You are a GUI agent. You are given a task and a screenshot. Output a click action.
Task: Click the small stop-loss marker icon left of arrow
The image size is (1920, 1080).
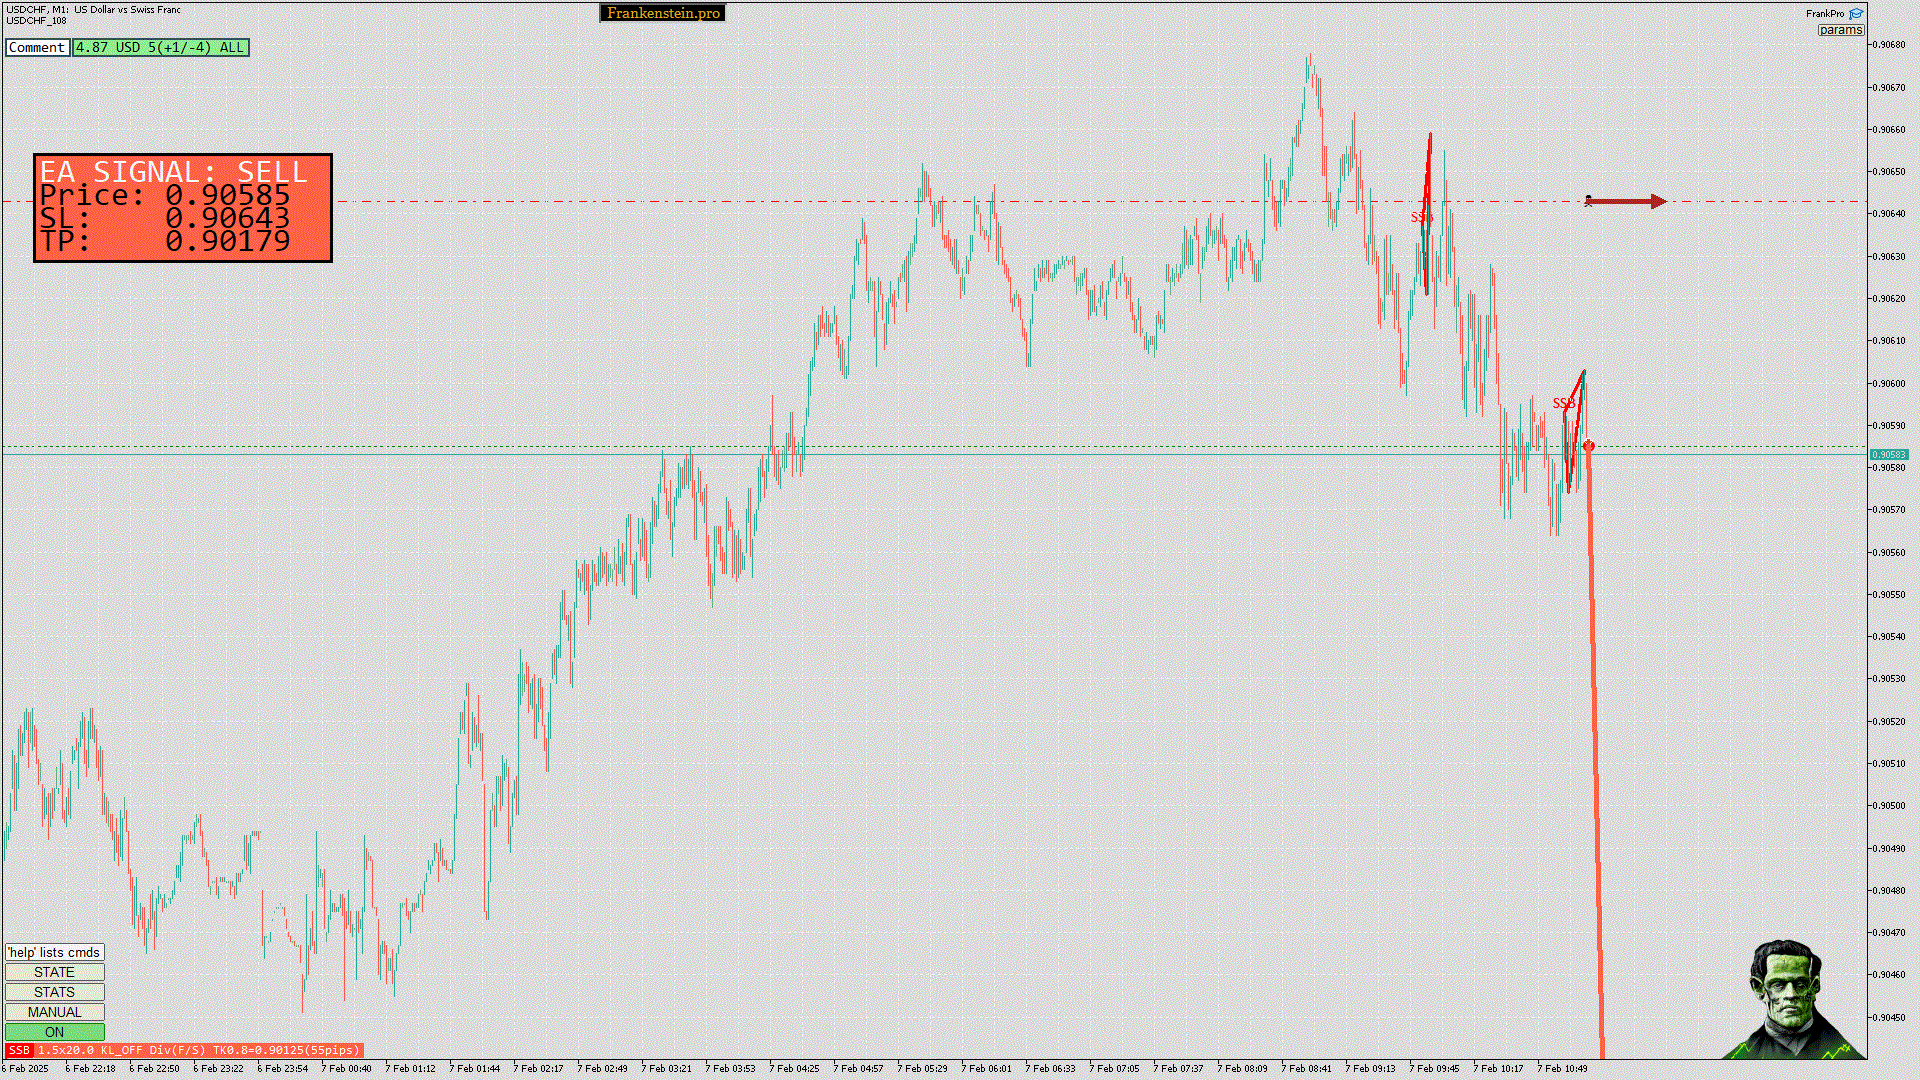pos(1588,200)
